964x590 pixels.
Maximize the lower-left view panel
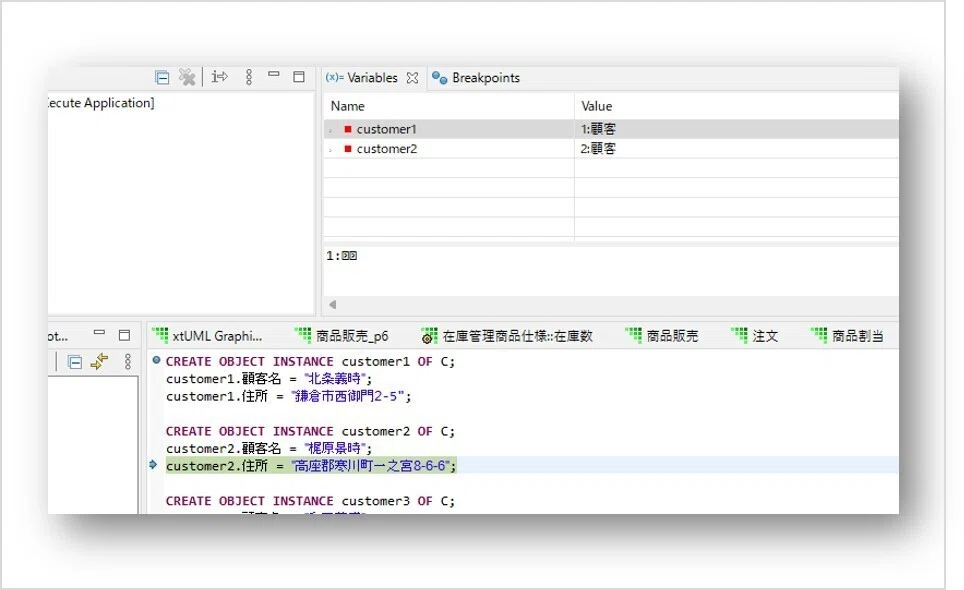coord(124,335)
